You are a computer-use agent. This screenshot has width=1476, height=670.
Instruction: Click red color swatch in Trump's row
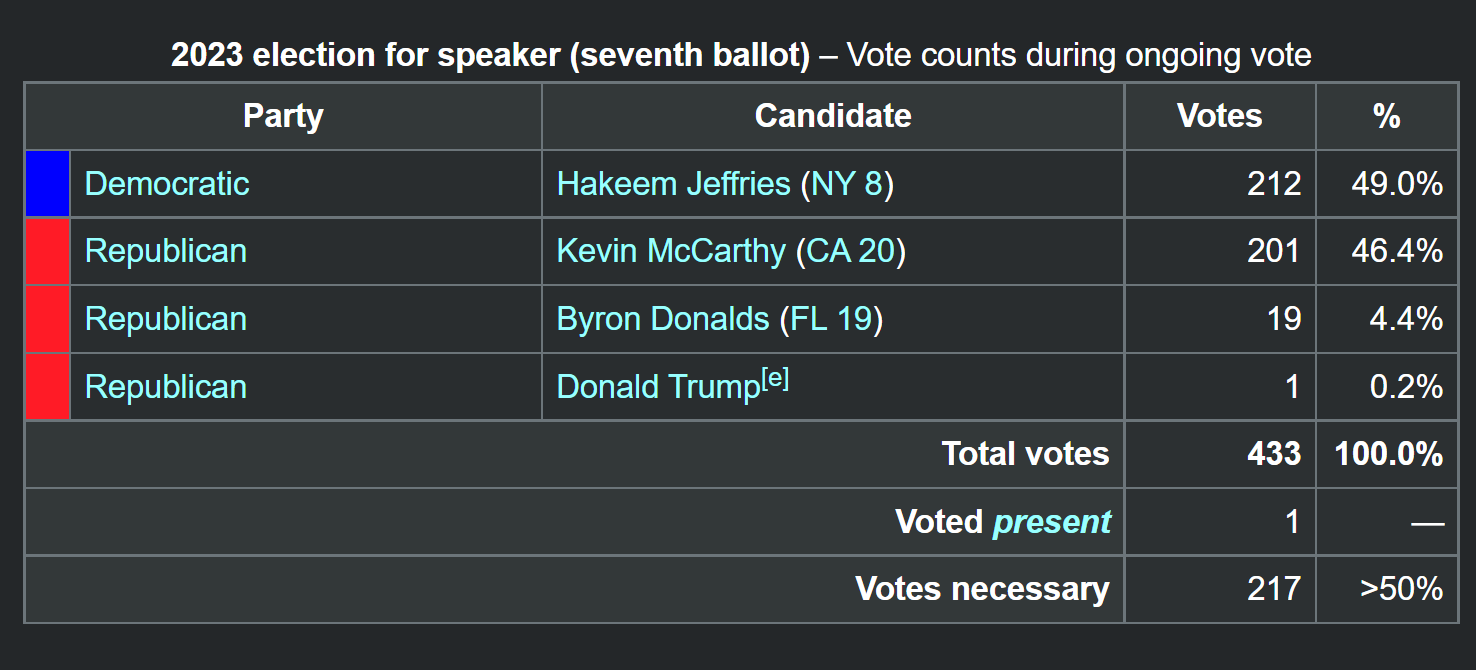pyautogui.click(x=47, y=387)
